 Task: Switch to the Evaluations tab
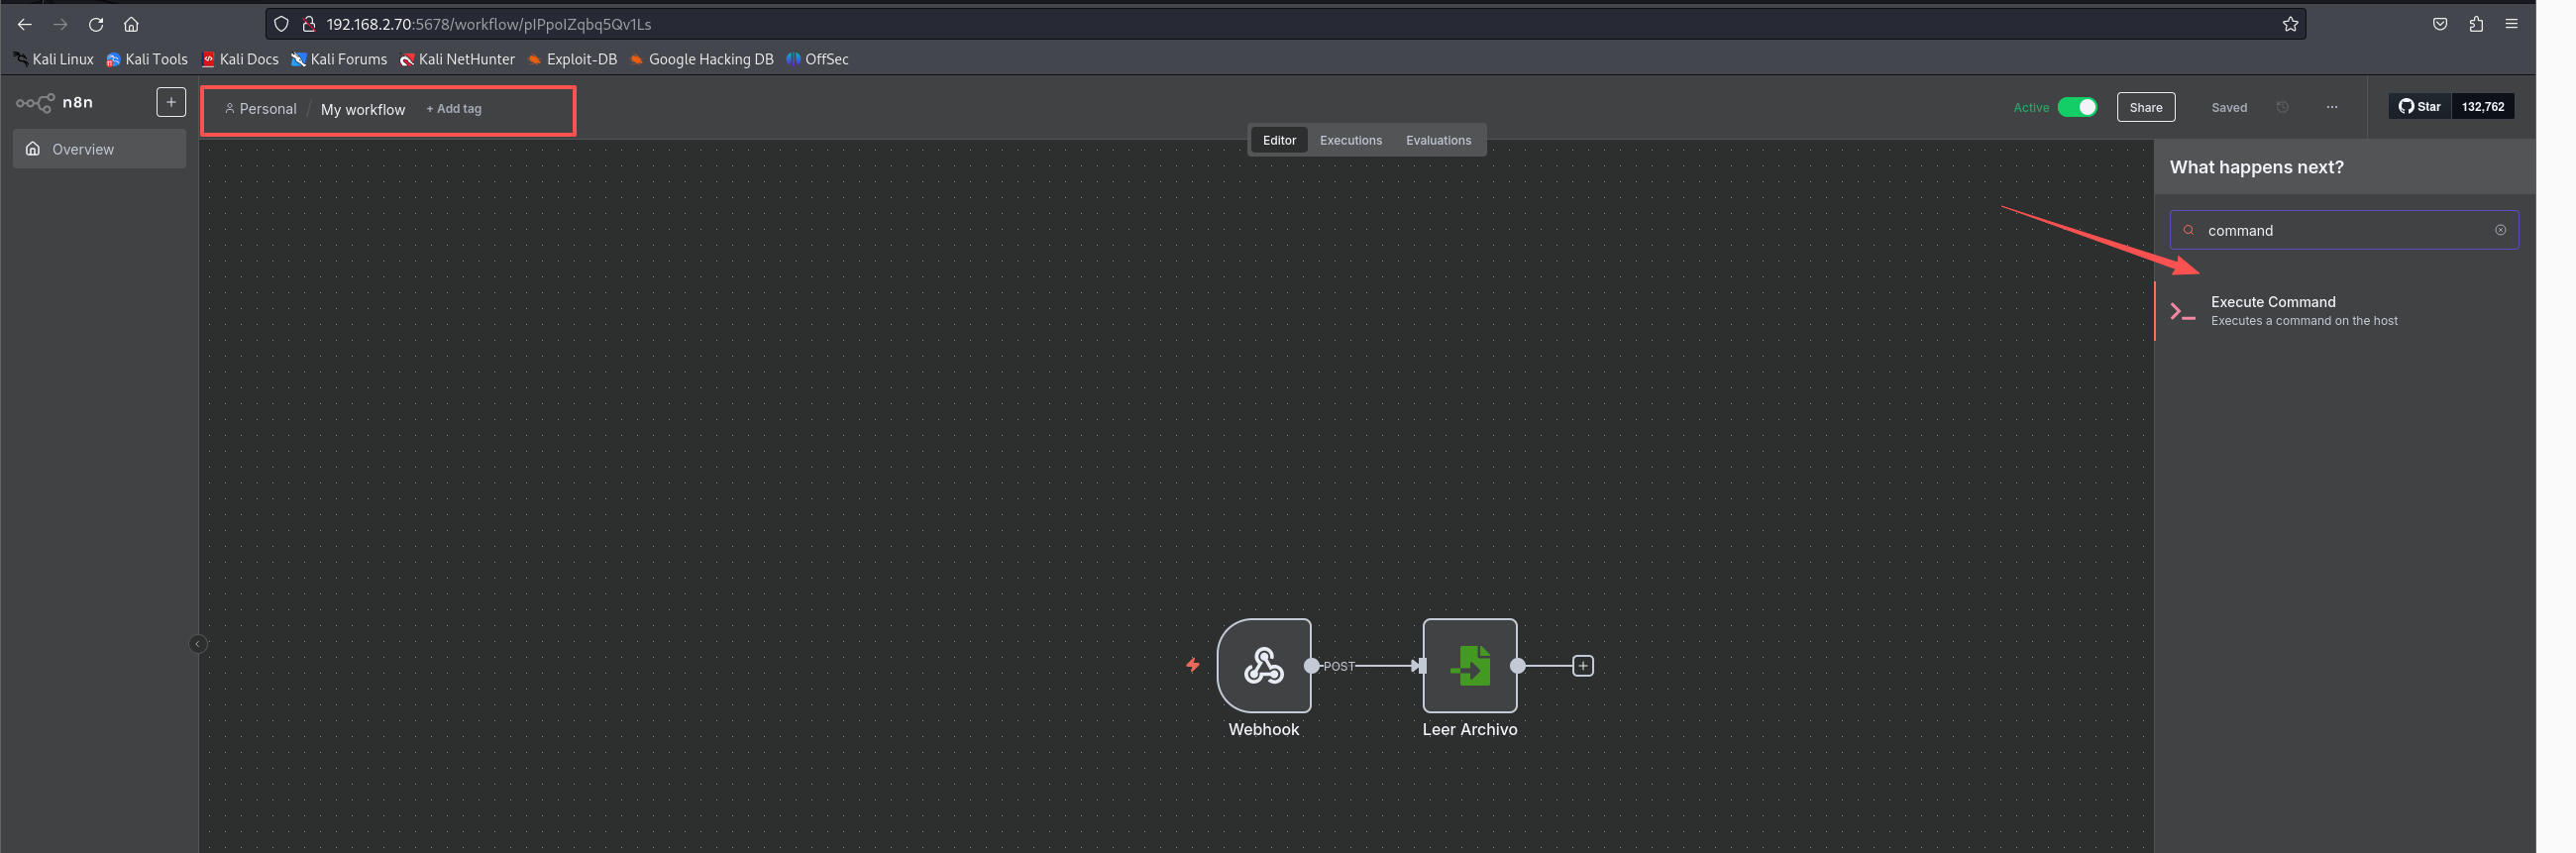pos(1437,140)
